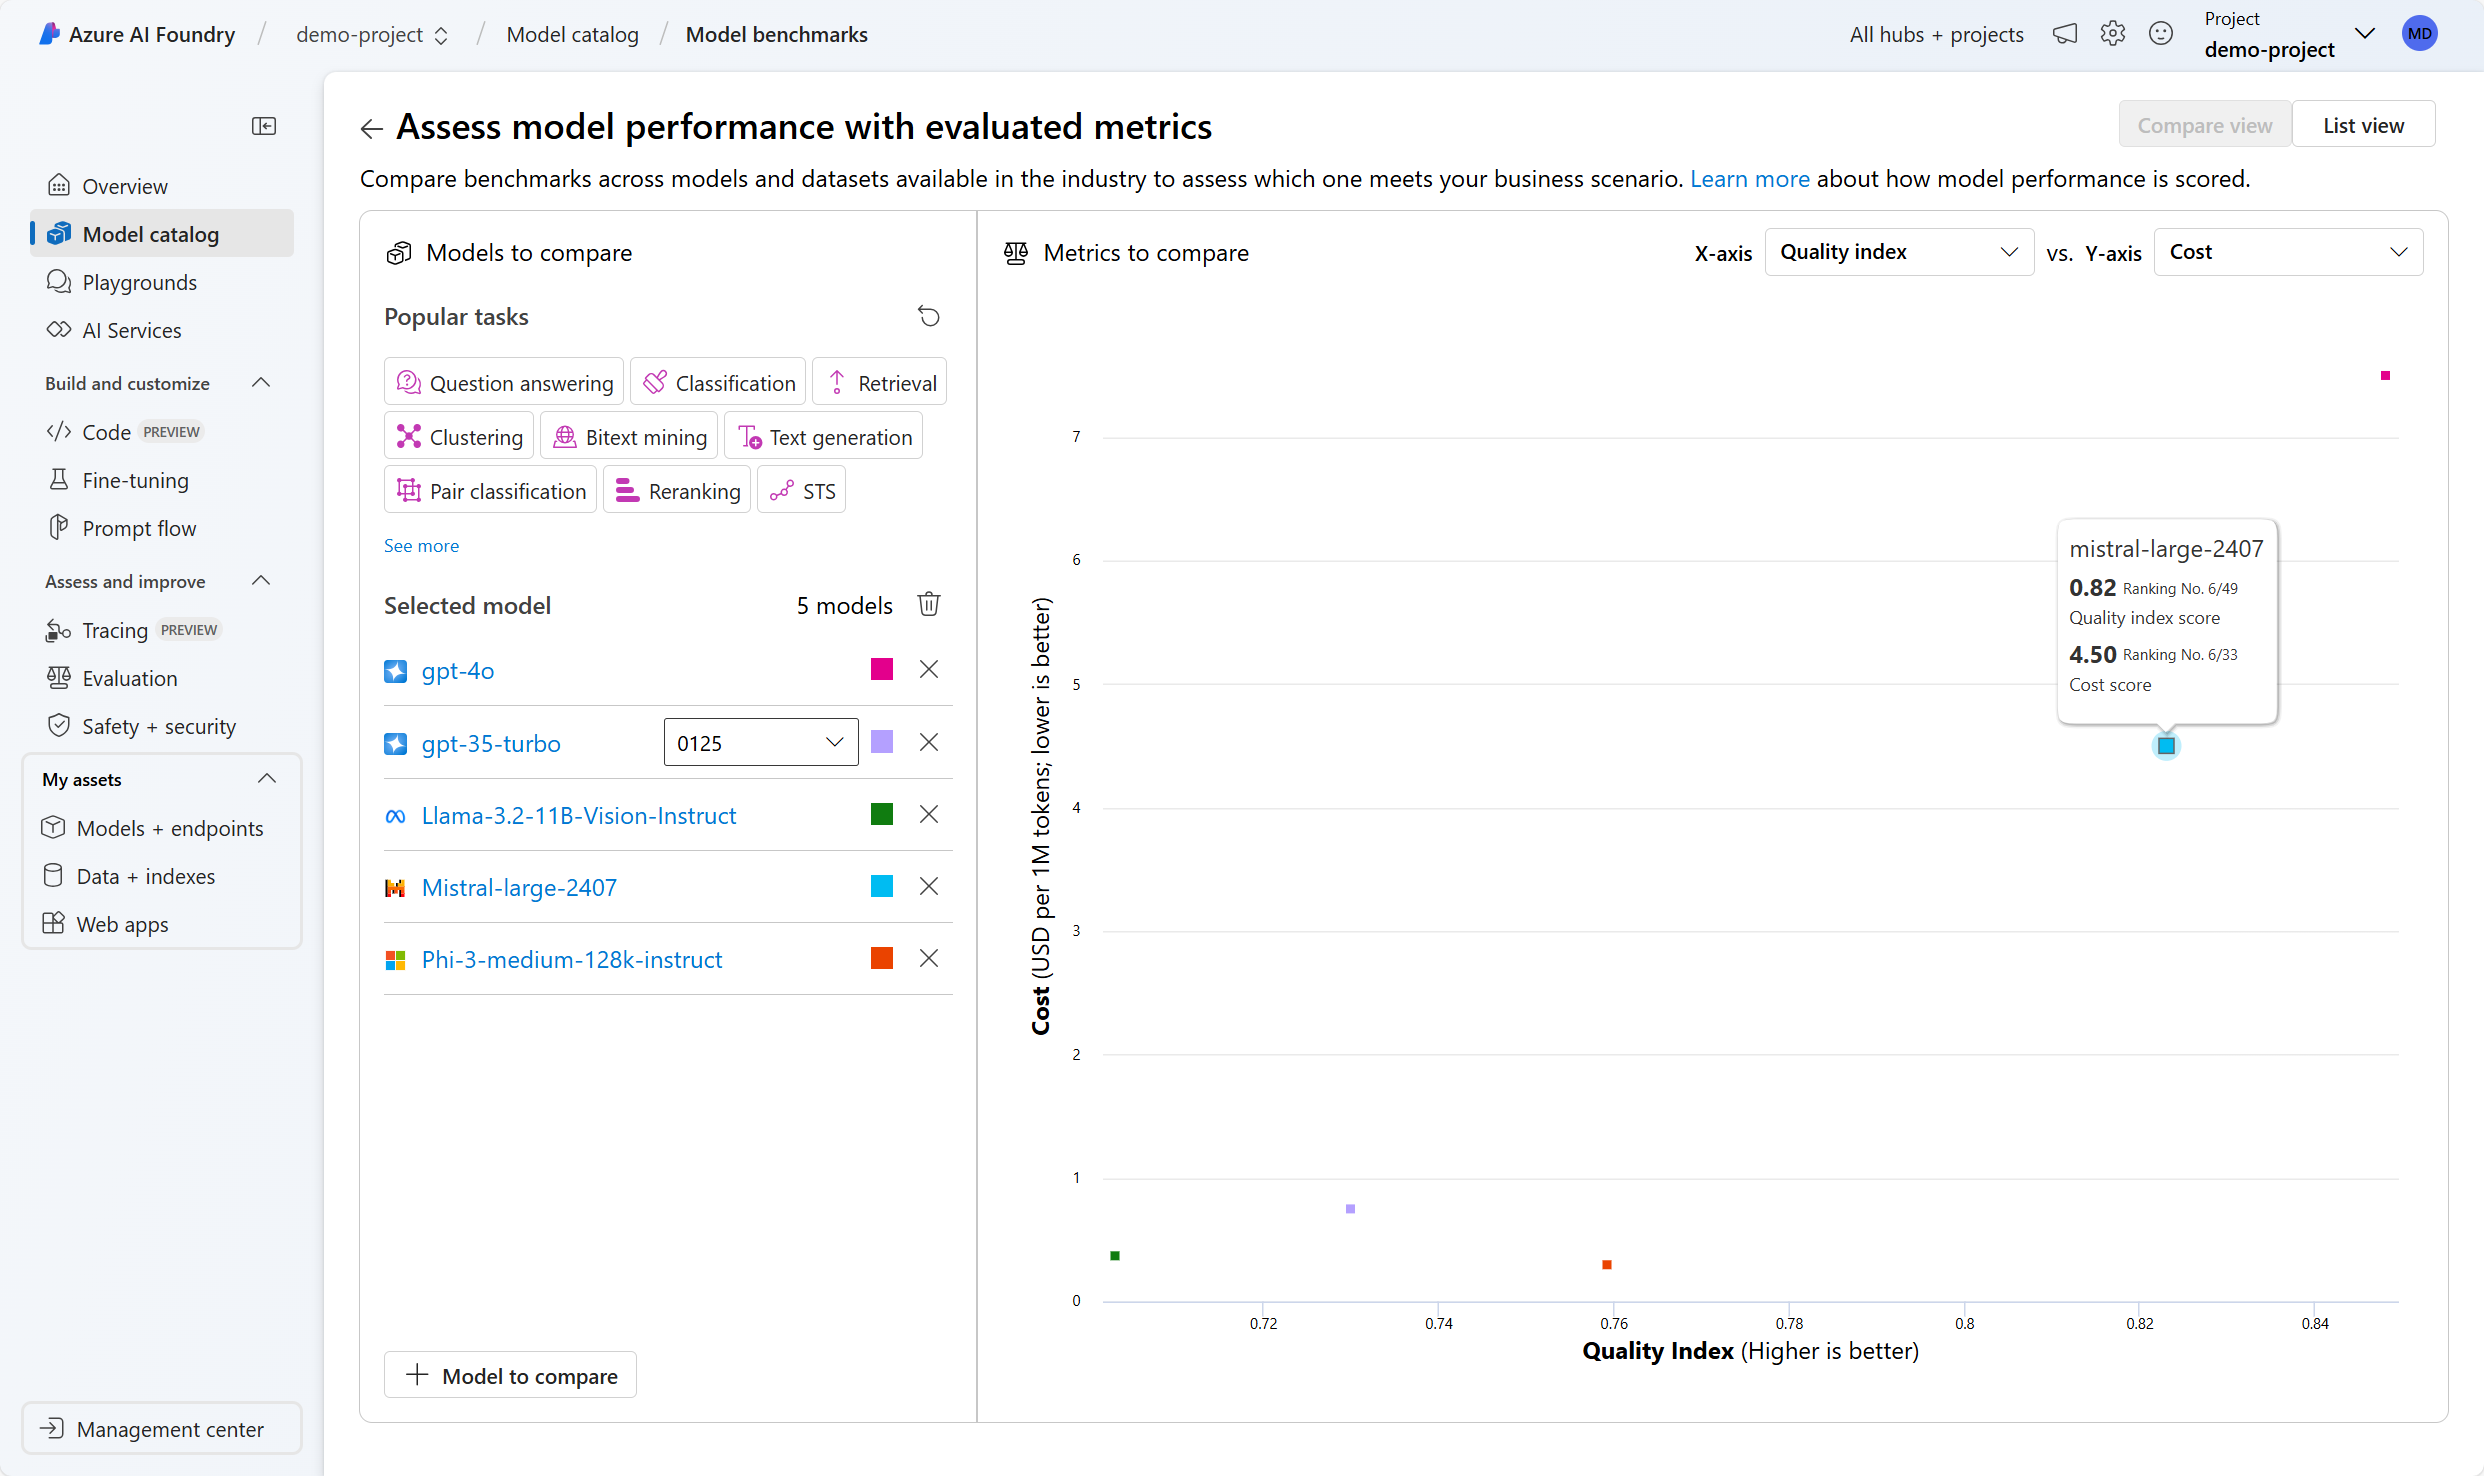Click gpt-4o pink color swatch
The width and height of the screenshot is (2484, 1476).
[x=882, y=669]
